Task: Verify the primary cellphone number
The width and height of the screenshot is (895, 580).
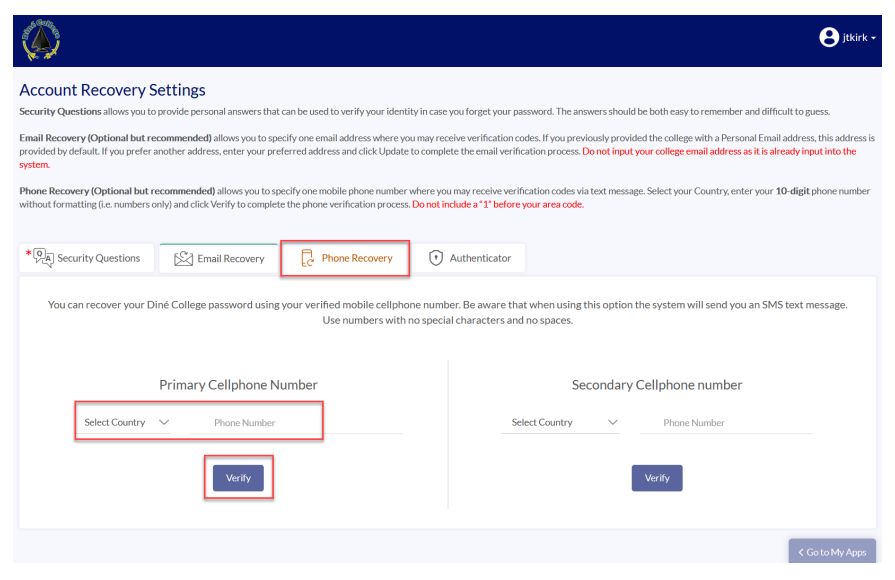Action: tap(238, 478)
